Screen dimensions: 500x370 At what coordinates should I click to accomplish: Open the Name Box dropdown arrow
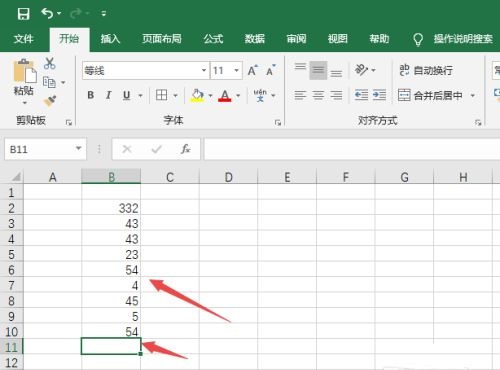[79, 148]
